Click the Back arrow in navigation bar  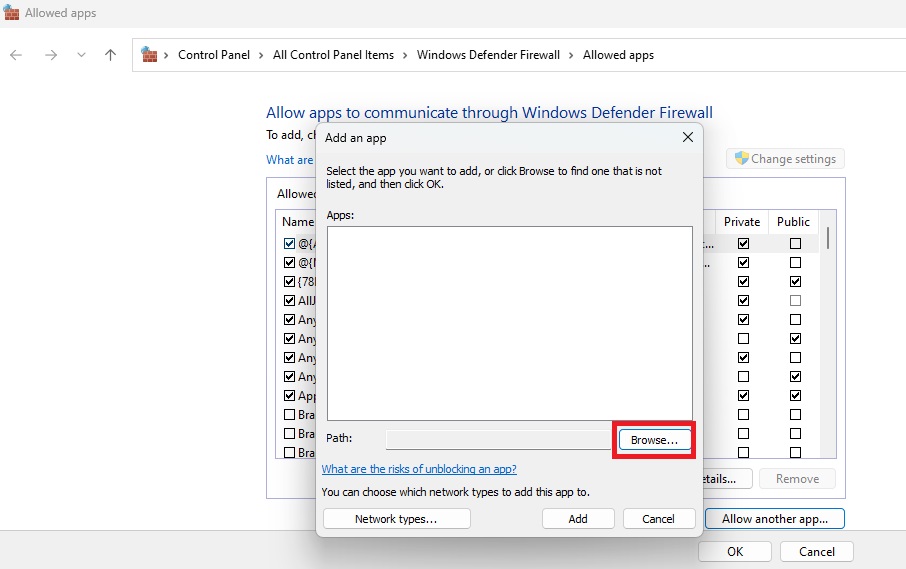[x=16, y=55]
